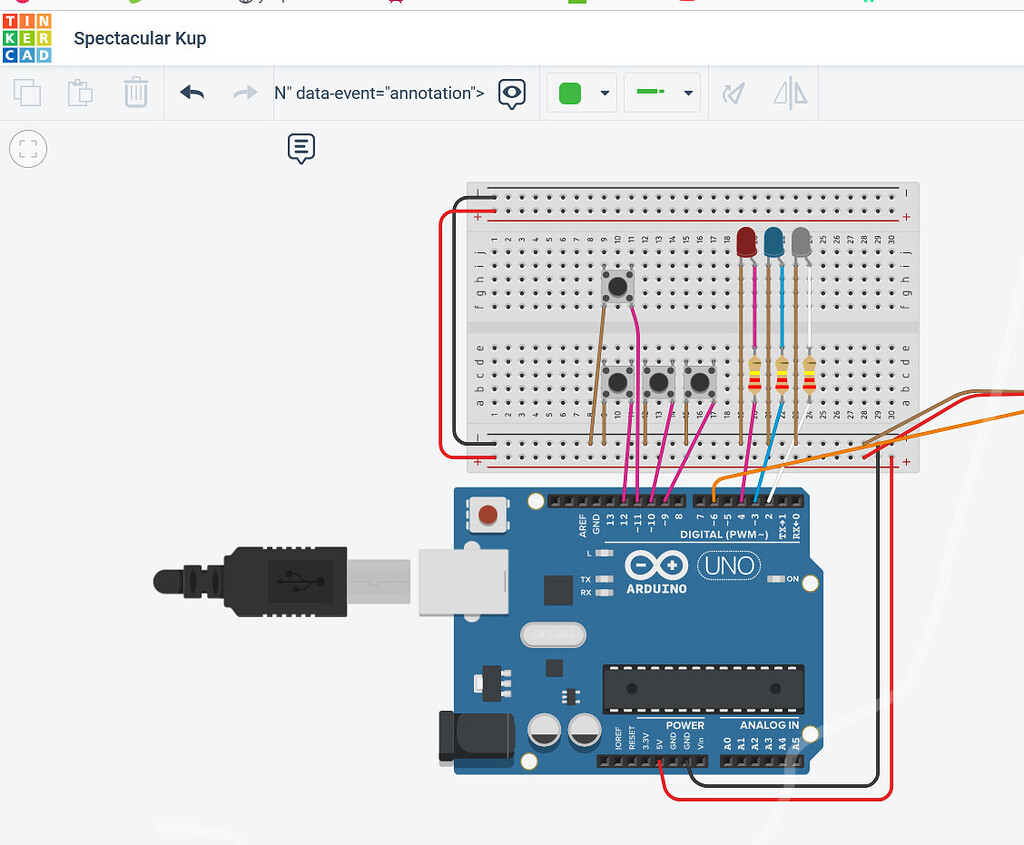Screen dimensions: 1024x845
Task: Click the Spectacular Kup project title
Action: (140, 38)
